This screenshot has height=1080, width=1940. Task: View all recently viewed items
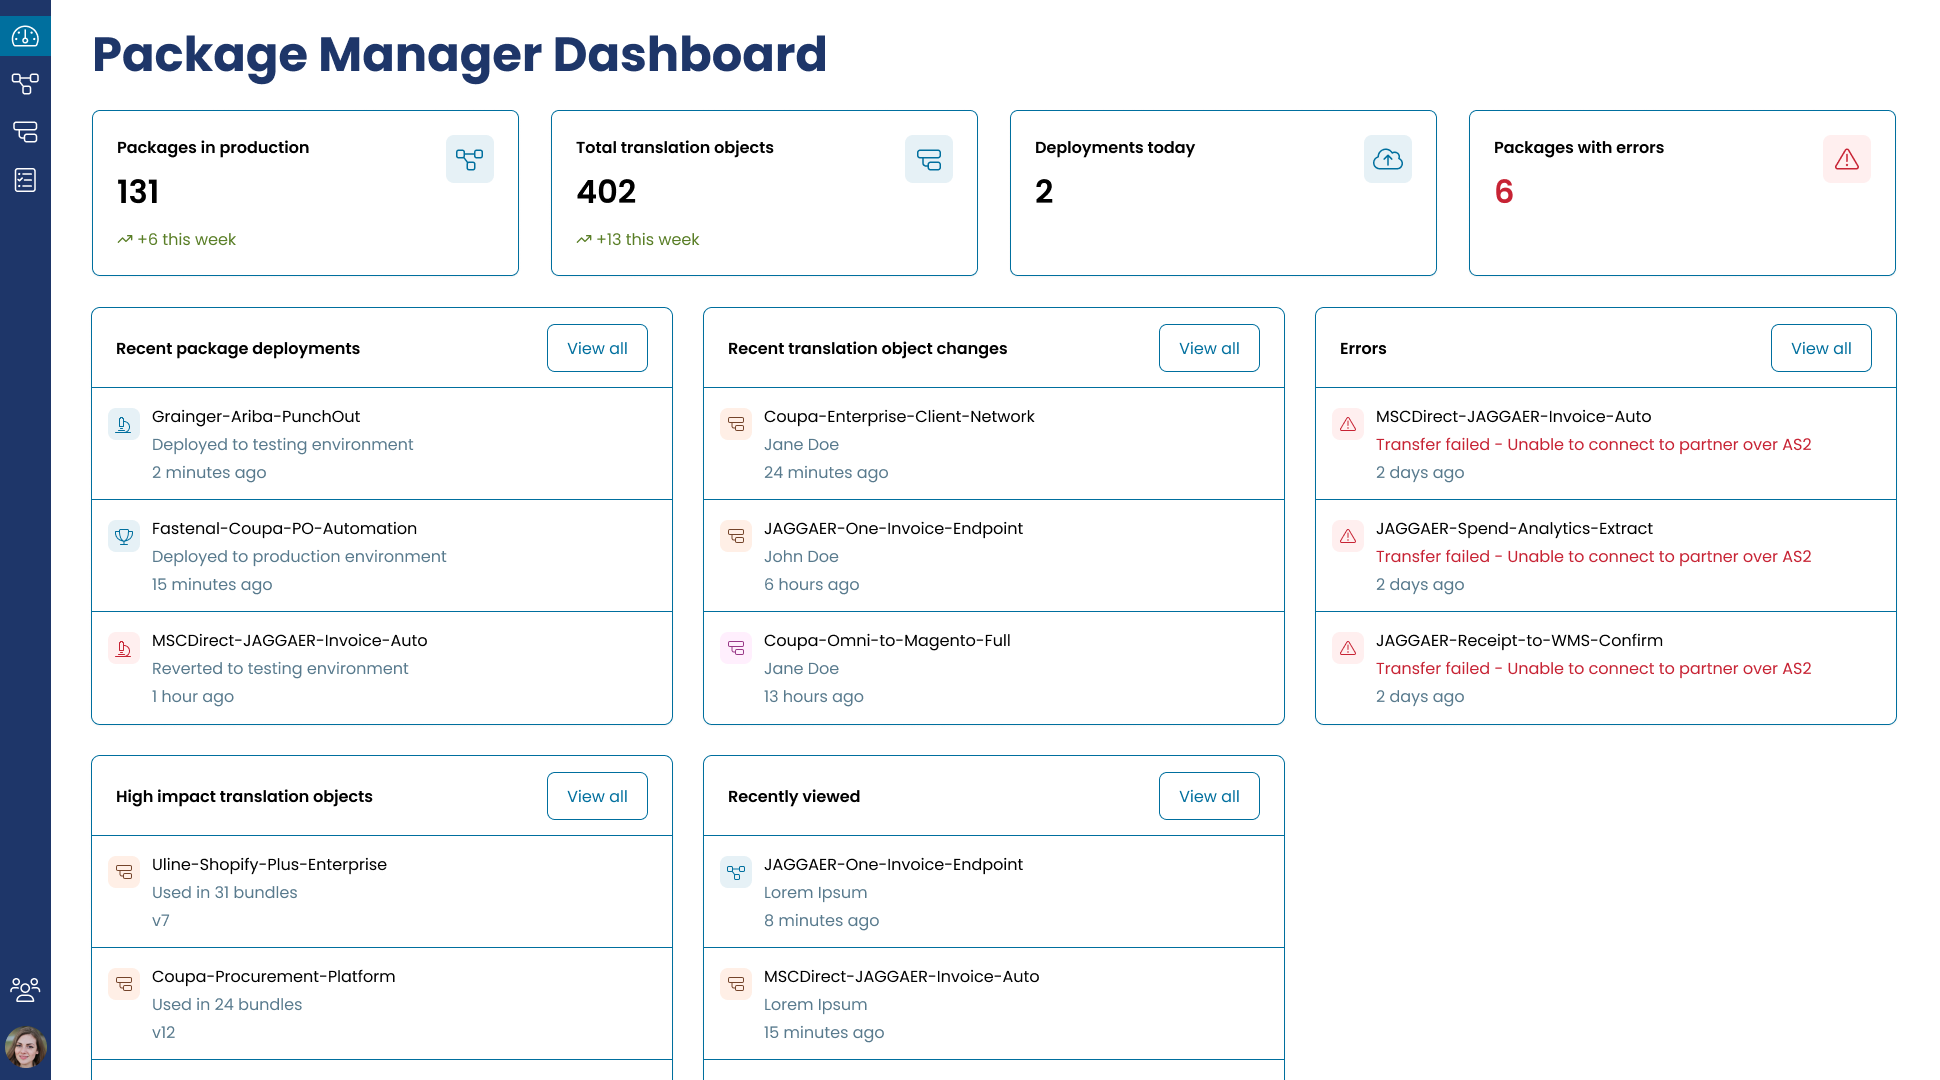click(x=1209, y=796)
